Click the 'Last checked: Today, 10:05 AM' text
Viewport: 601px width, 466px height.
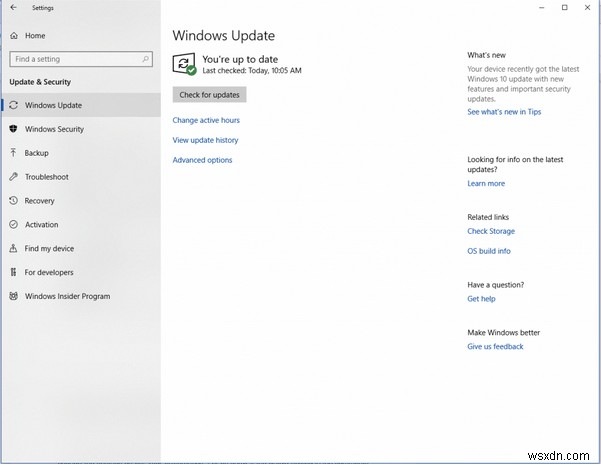click(252, 71)
